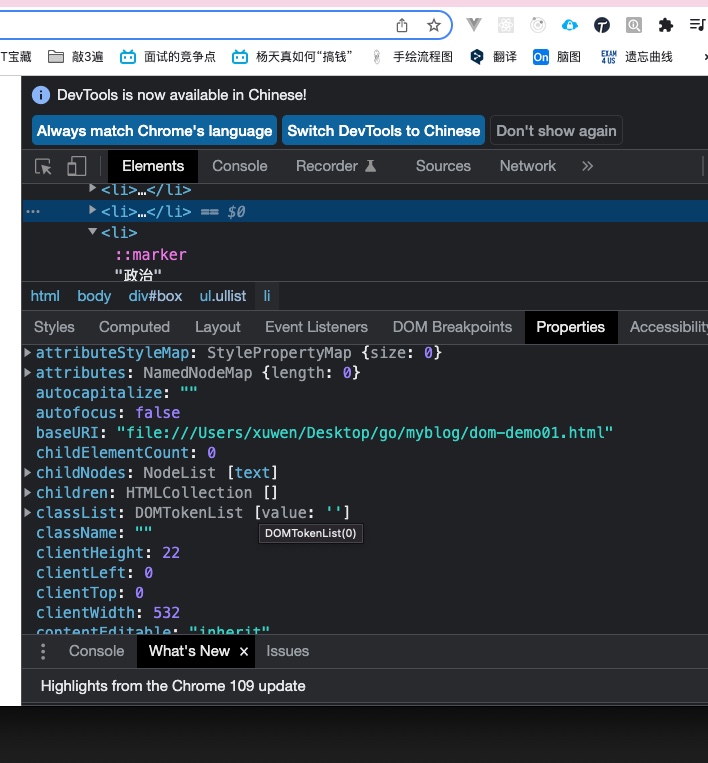Click the baseURI file path value

click(x=365, y=433)
